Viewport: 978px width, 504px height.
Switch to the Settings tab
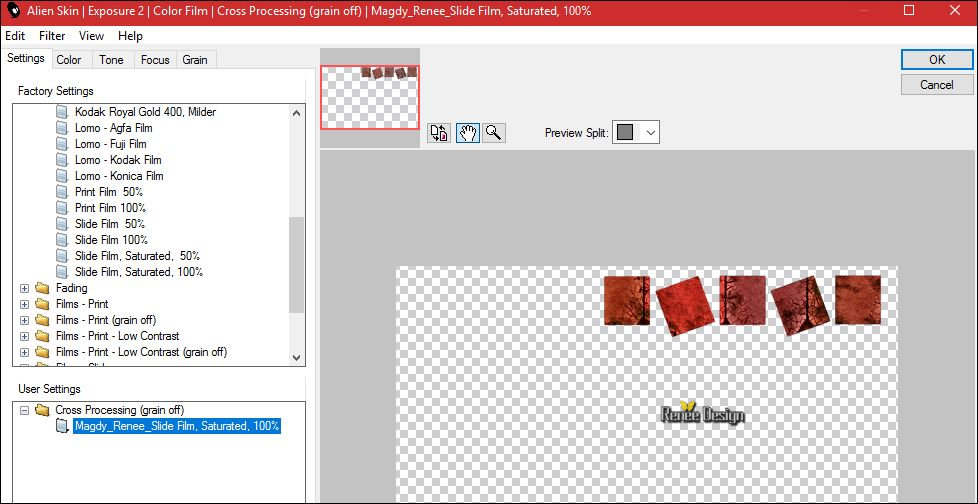pyautogui.click(x=26, y=58)
